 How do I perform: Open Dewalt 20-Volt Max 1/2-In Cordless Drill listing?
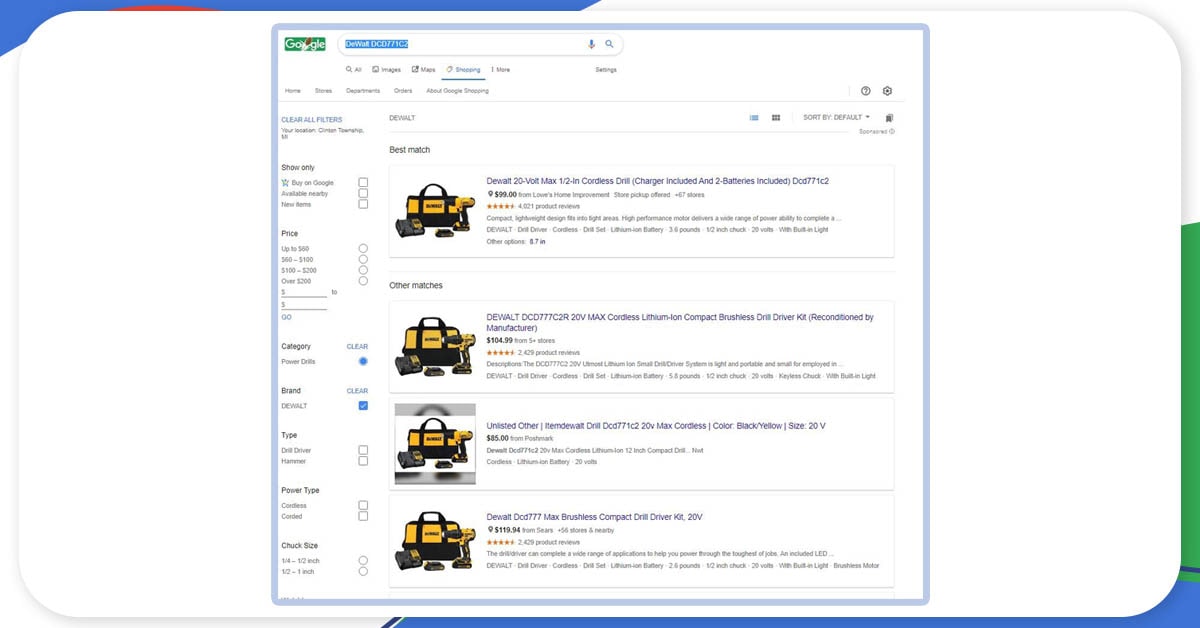658,181
